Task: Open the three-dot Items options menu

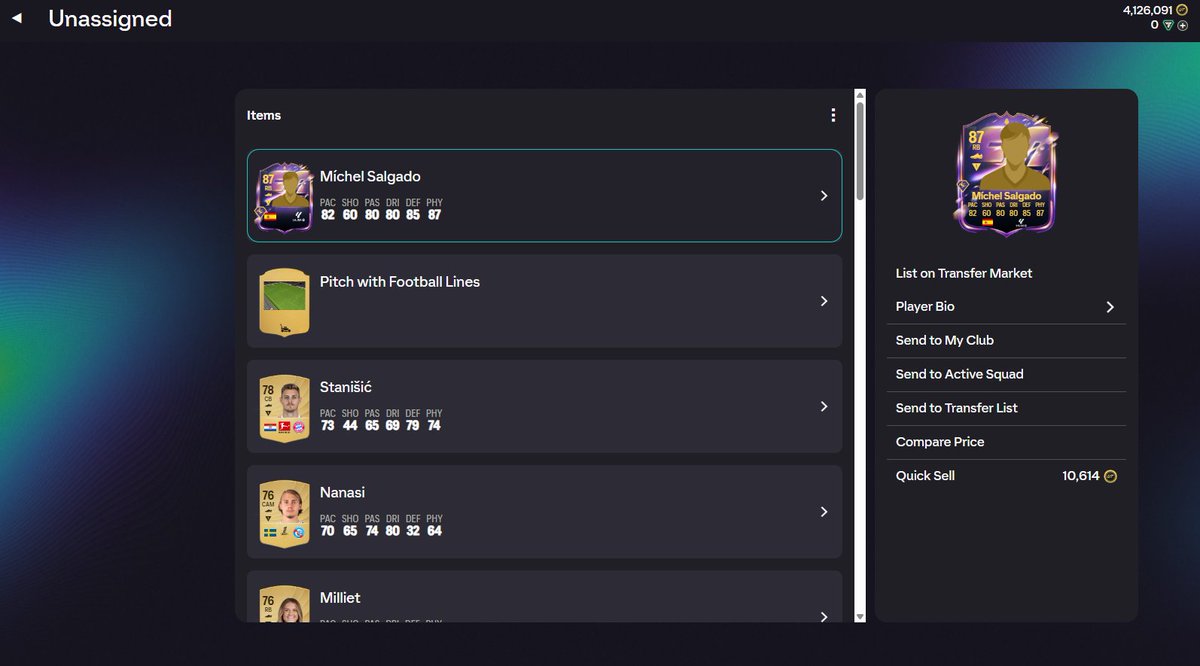Action: coord(833,115)
